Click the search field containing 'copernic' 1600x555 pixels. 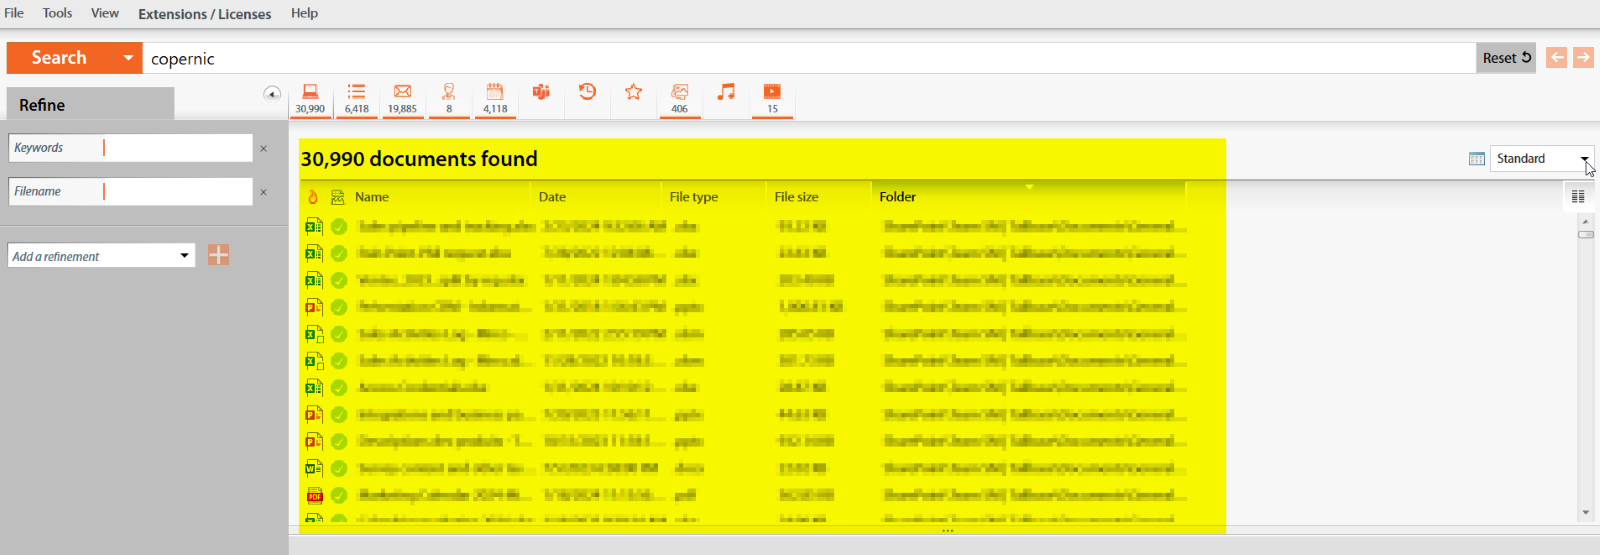(x=809, y=58)
